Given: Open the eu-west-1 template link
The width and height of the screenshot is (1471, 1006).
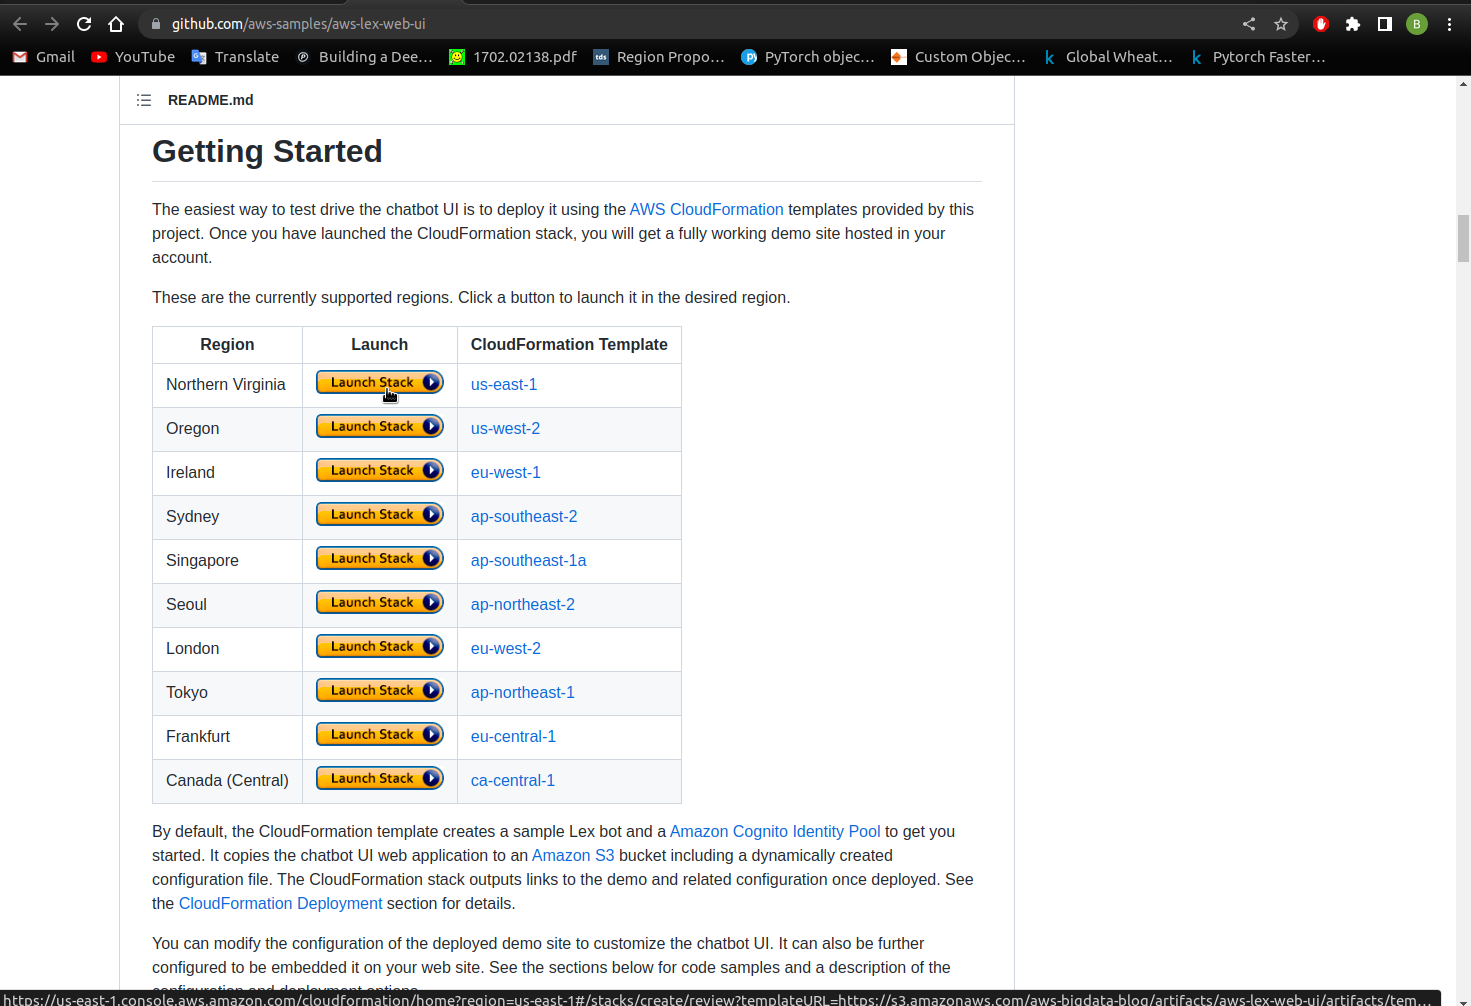Looking at the screenshot, I should 506,473.
